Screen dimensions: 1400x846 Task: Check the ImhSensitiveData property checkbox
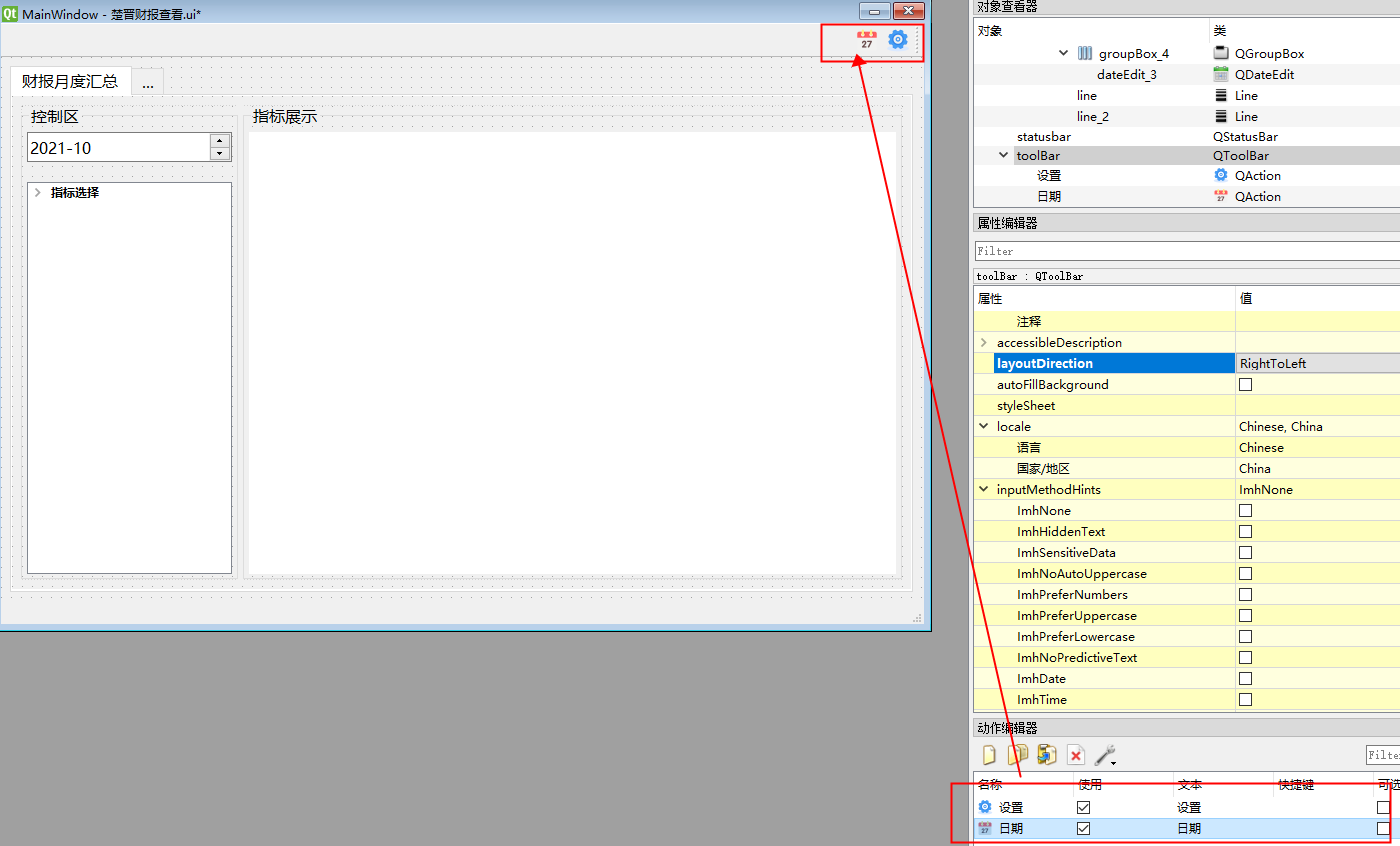(x=1245, y=552)
